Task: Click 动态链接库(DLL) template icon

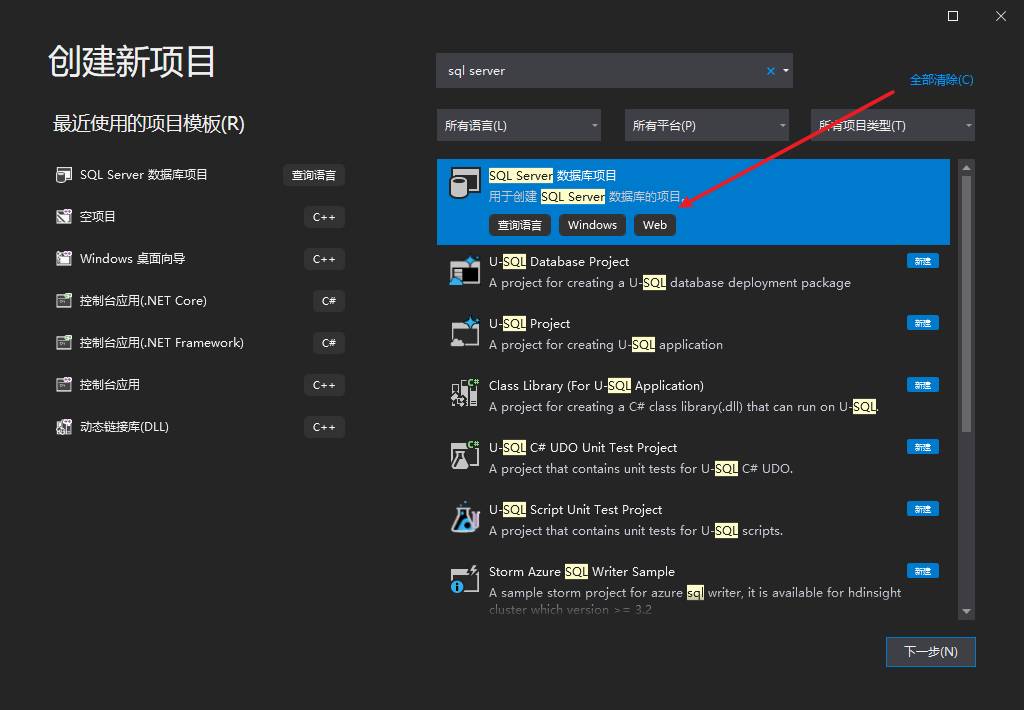Action: pos(63,427)
